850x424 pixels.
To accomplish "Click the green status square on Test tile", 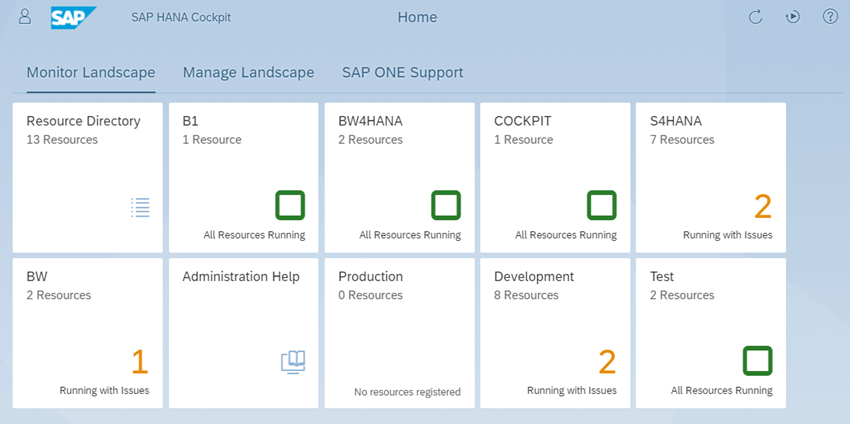I will pos(757,361).
